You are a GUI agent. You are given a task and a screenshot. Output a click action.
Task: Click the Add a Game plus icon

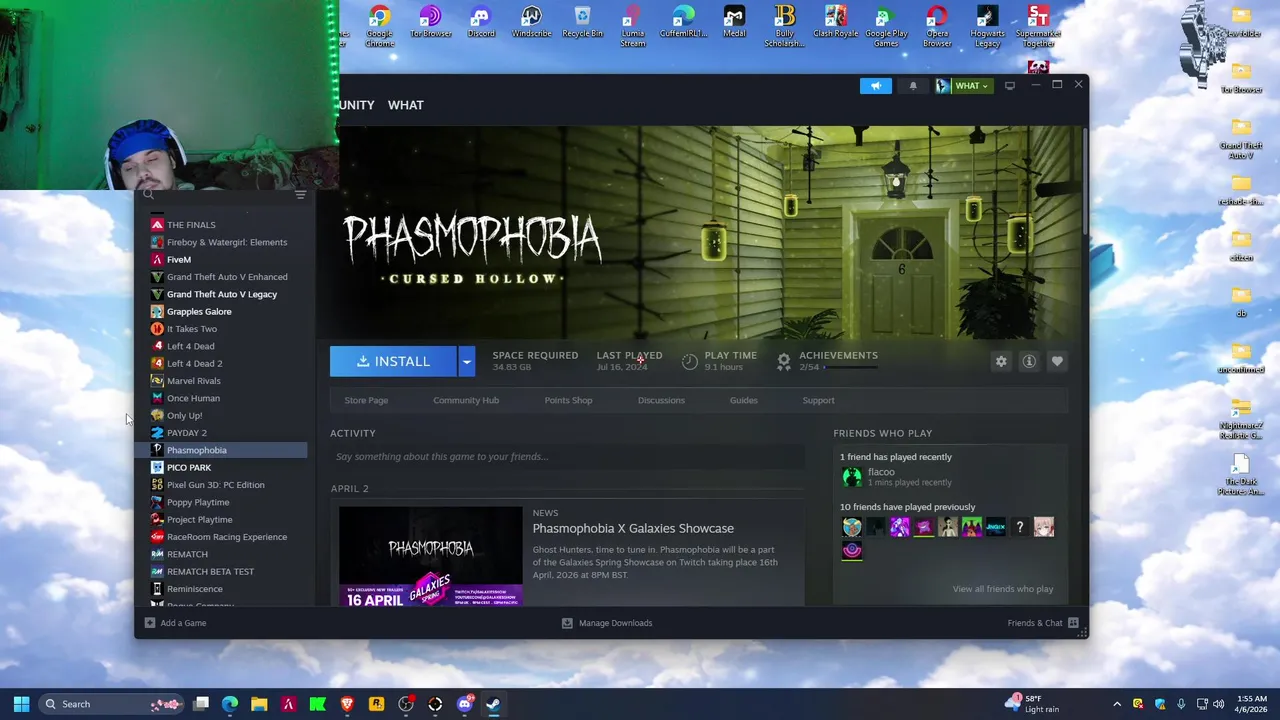pos(150,623)
